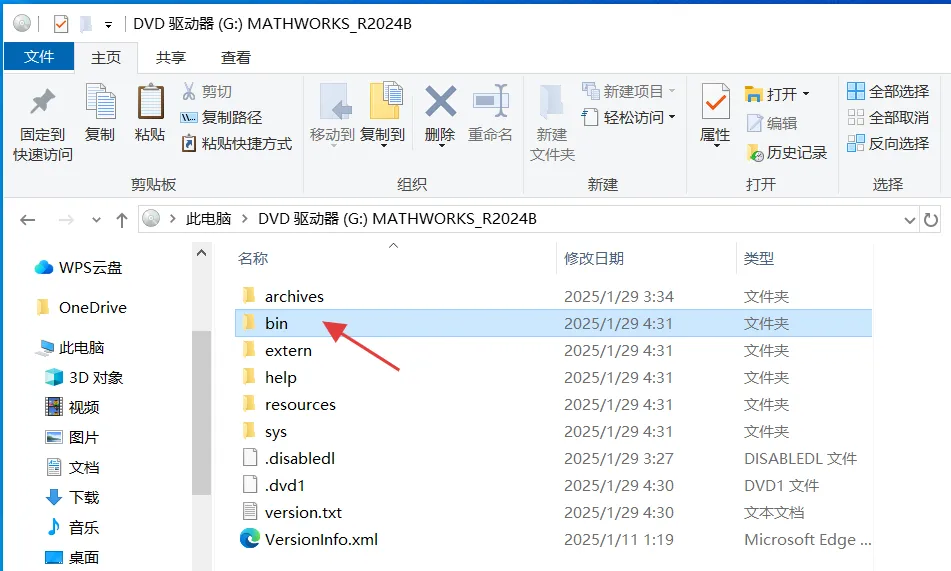Viewport: 951px width, 571px height.
Task: Open the File (文件) tab
Action: coord(39,57)
